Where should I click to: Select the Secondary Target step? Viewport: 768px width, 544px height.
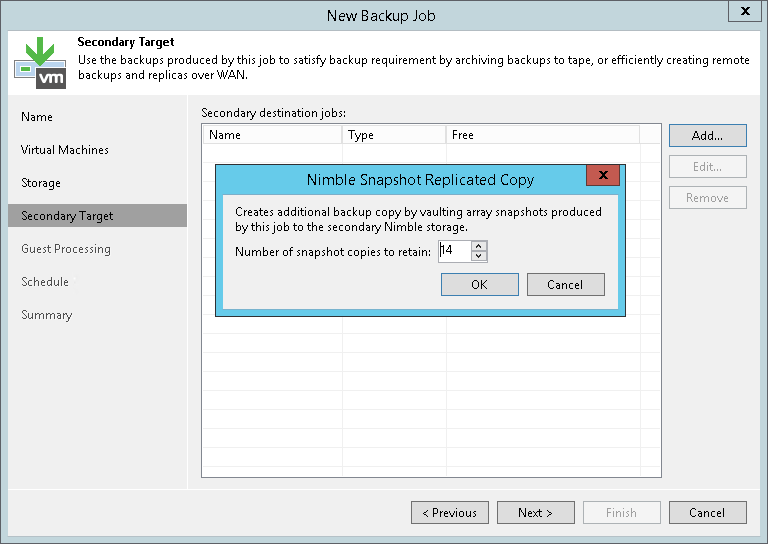pos(67,216)
